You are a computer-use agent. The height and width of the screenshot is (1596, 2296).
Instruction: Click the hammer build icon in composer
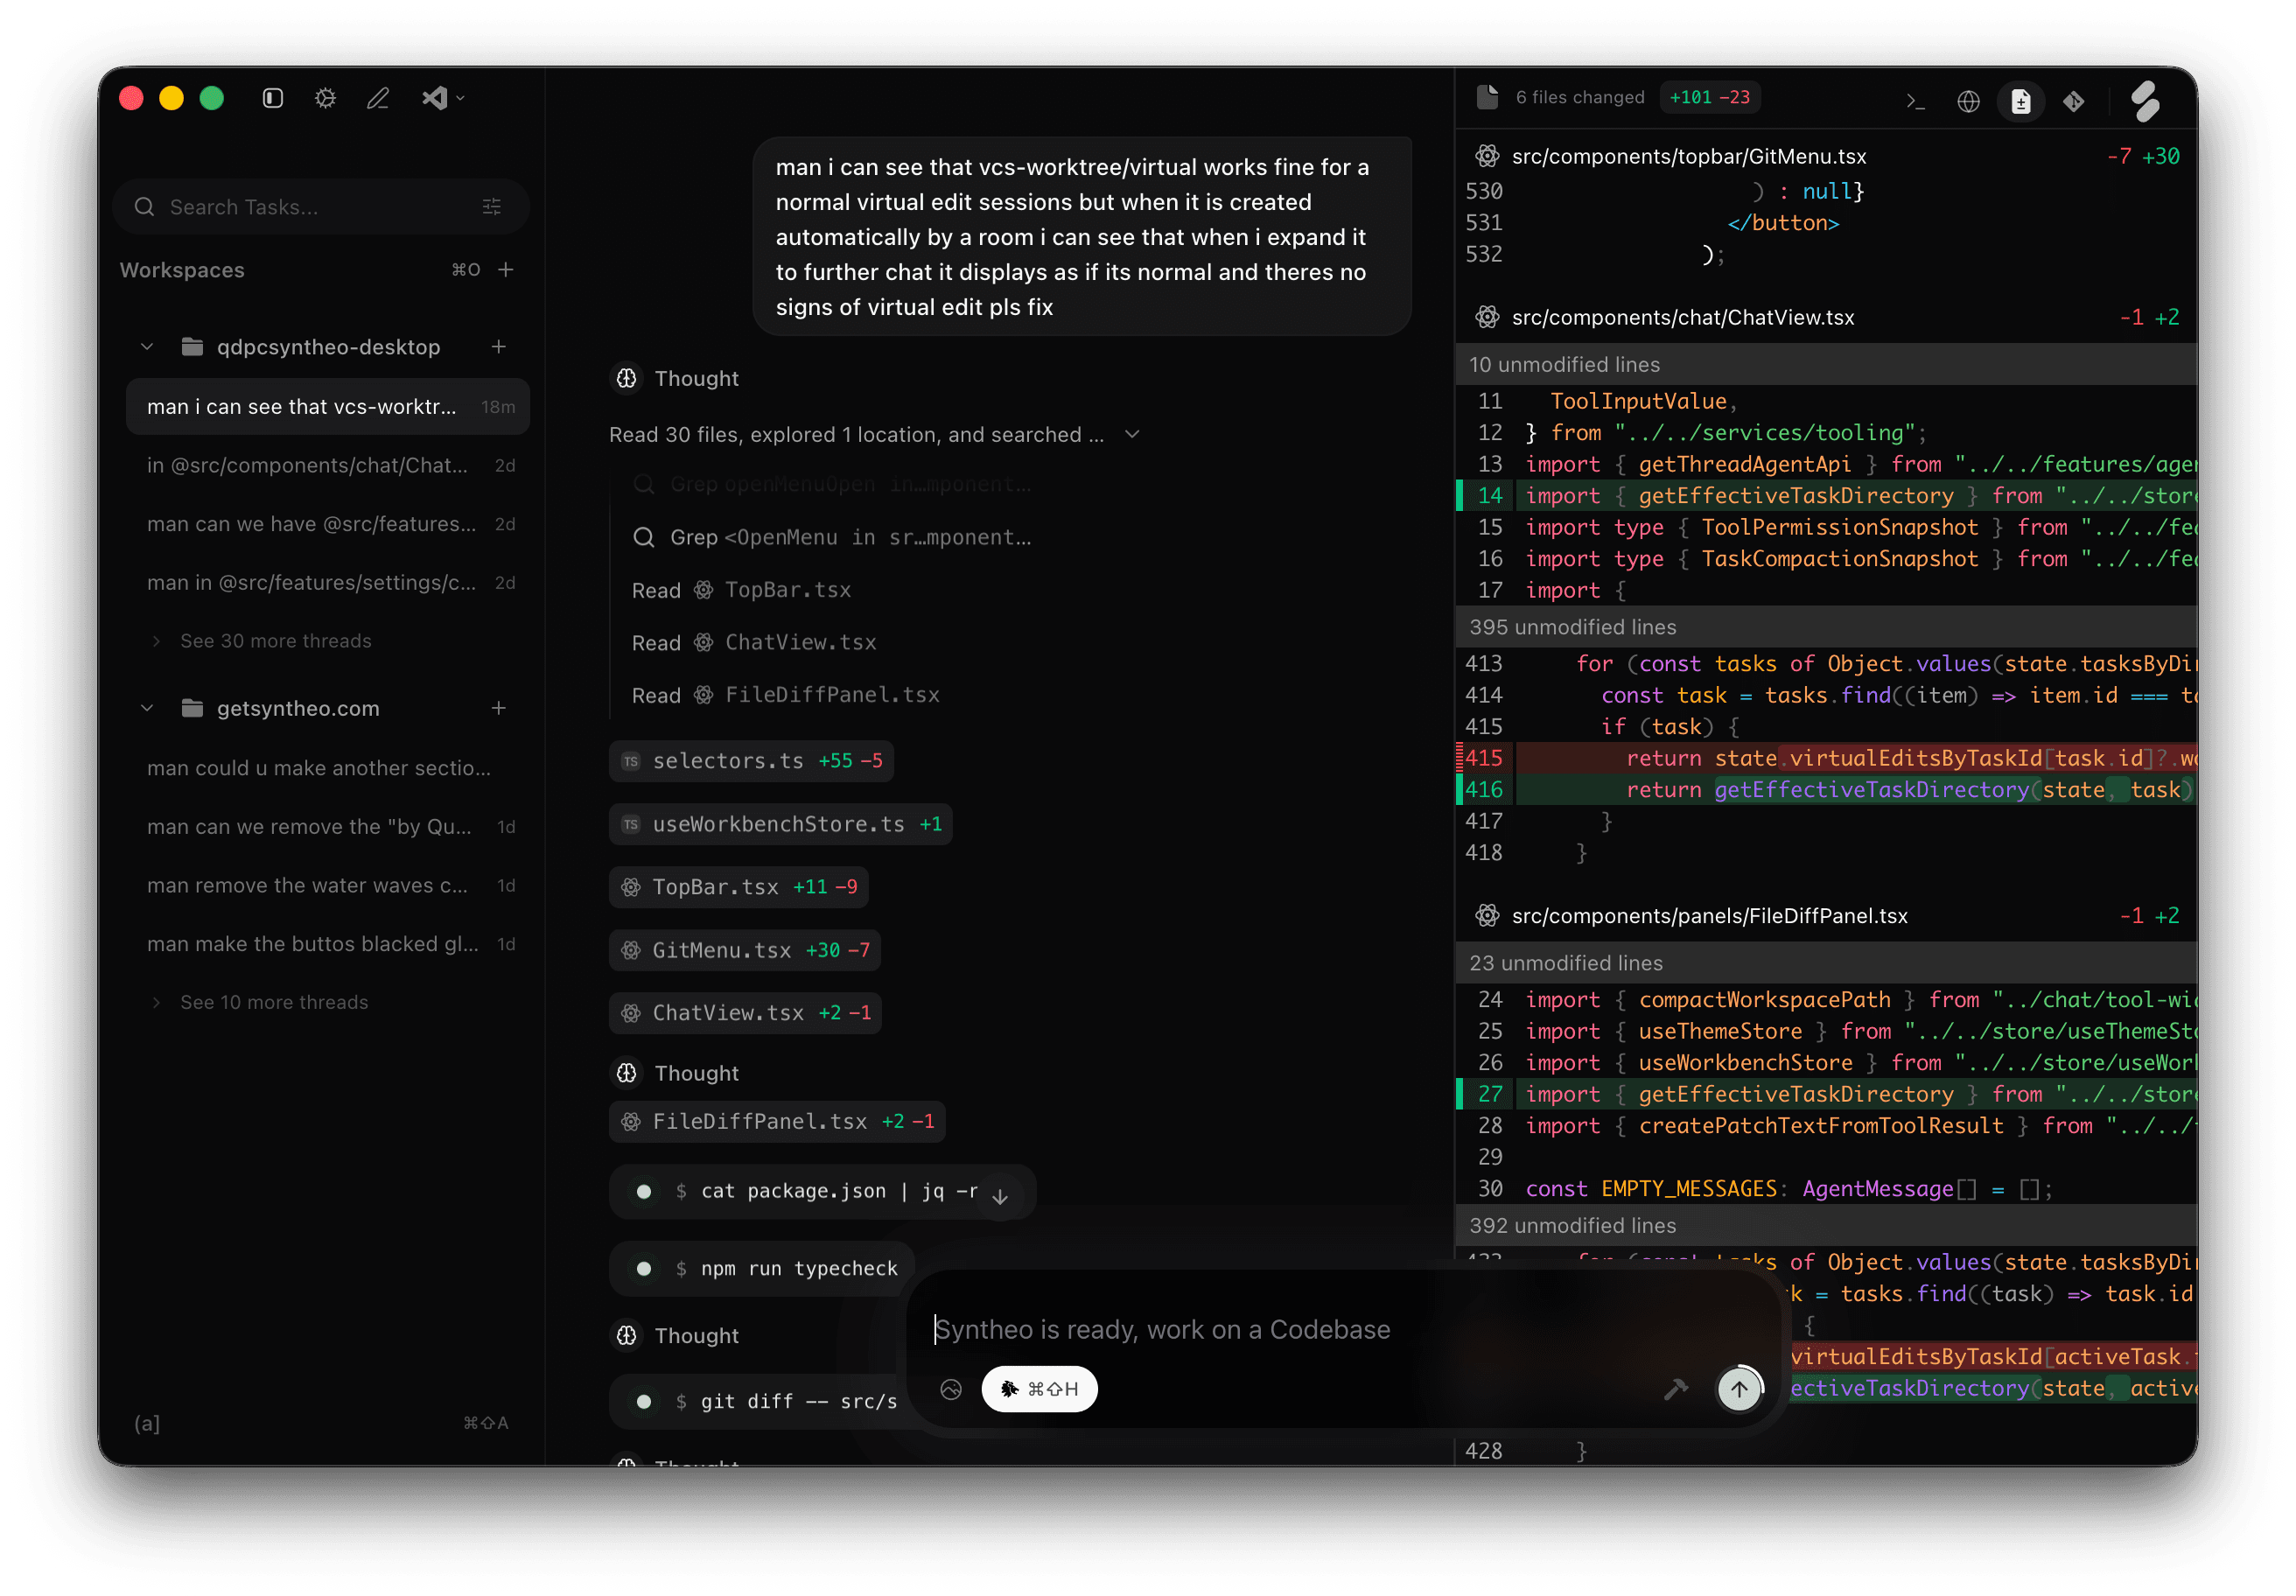click(1676, 1389)
